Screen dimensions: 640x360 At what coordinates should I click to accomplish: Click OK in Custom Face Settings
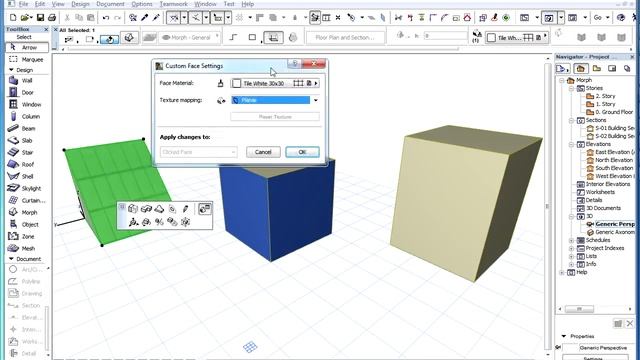point(302,152)
